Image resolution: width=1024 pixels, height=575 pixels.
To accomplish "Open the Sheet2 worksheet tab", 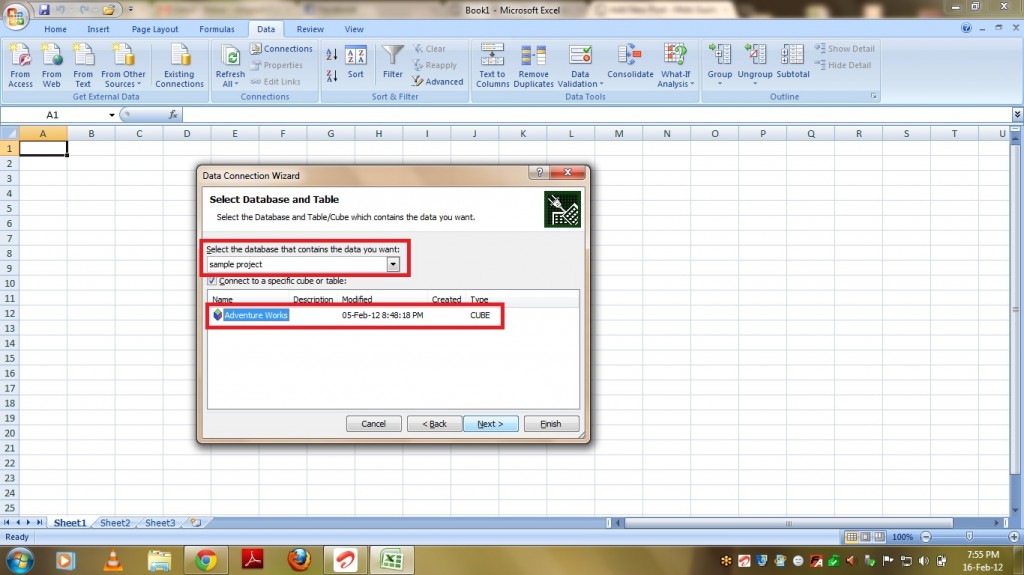I will (114, 523).
